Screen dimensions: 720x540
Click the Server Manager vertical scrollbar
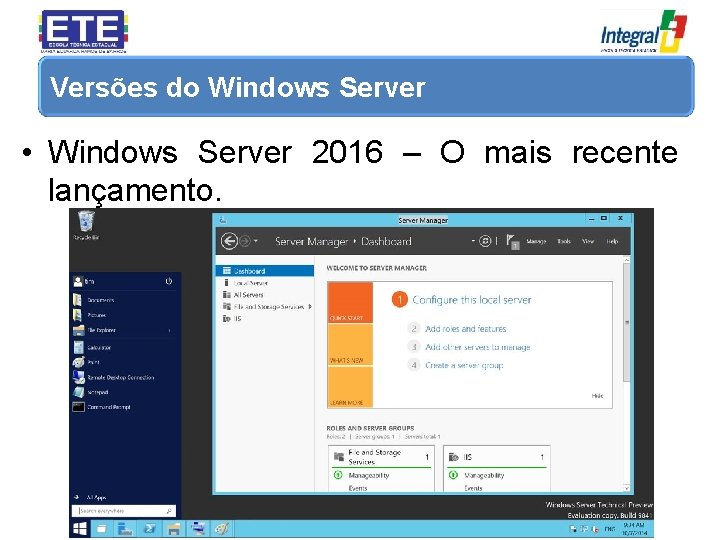[x=626, y=323]
